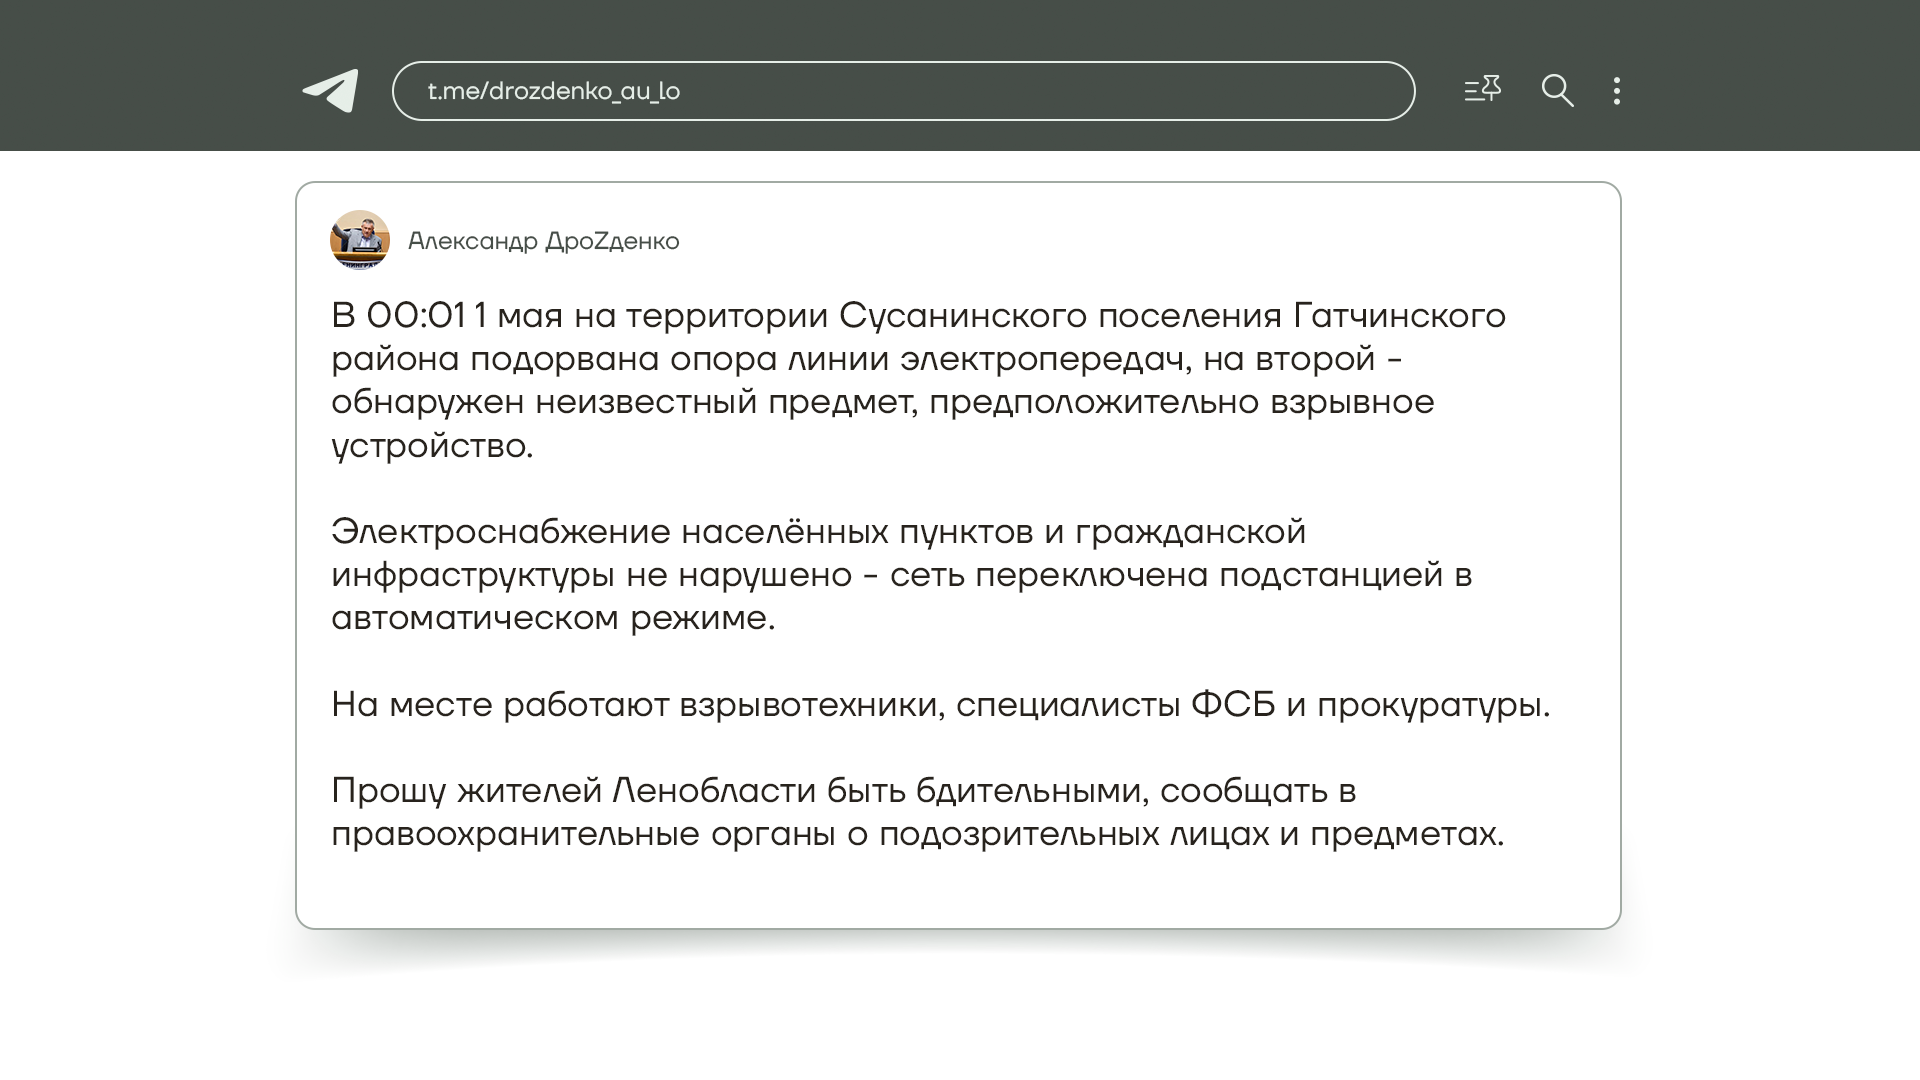
Task: Open the three-dot more options menu
Action: 1617,91
